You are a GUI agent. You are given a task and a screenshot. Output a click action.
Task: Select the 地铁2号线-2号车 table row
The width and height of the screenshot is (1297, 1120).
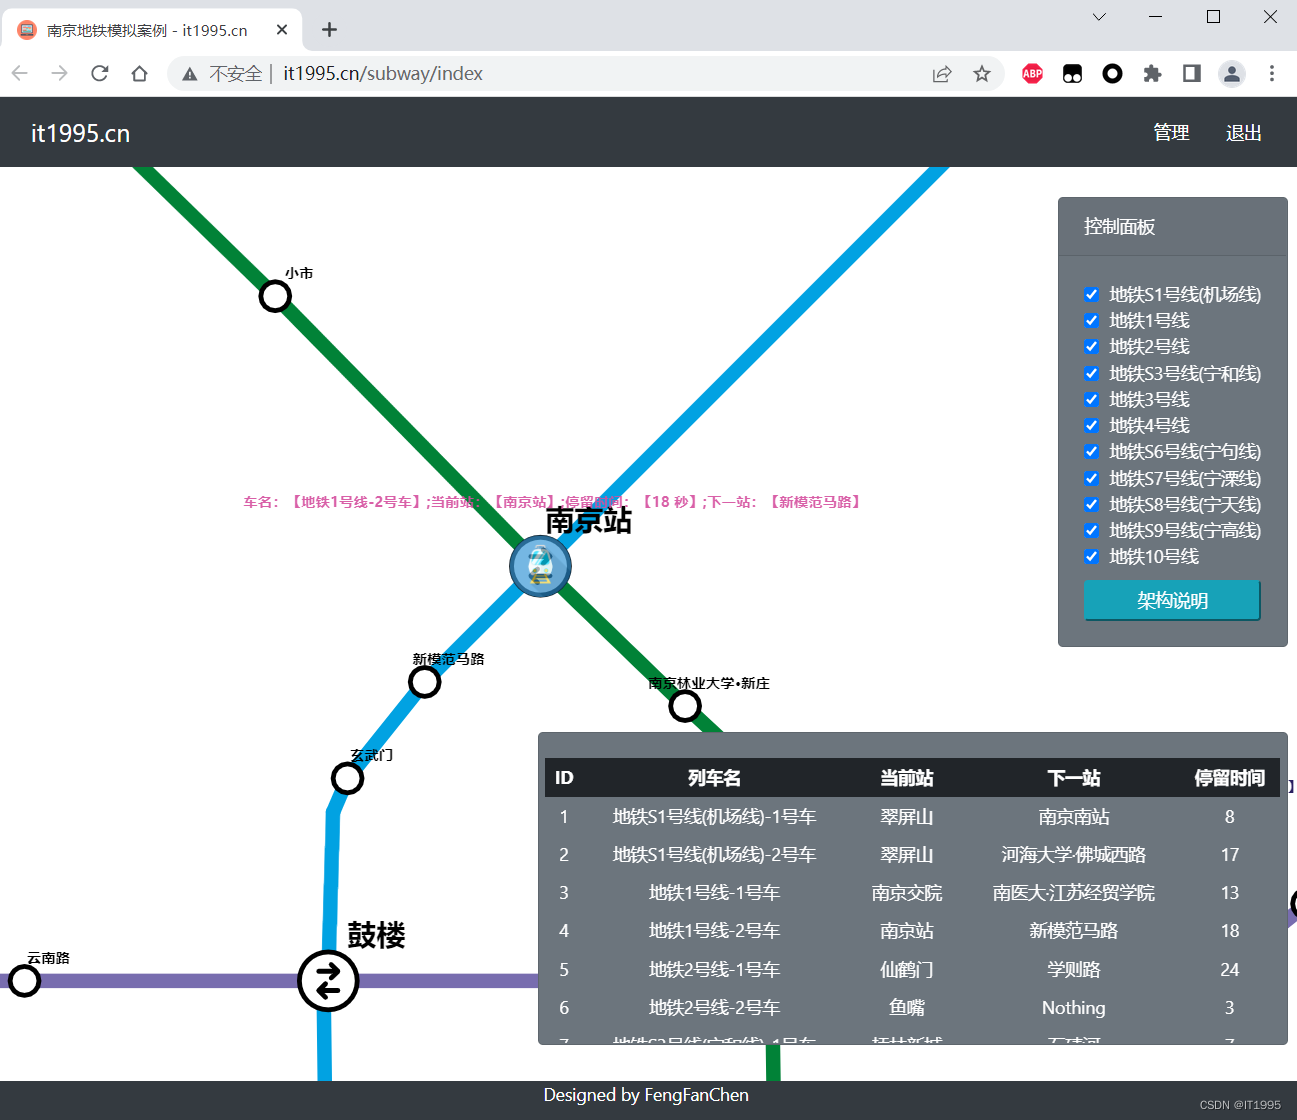(912, 1008)
